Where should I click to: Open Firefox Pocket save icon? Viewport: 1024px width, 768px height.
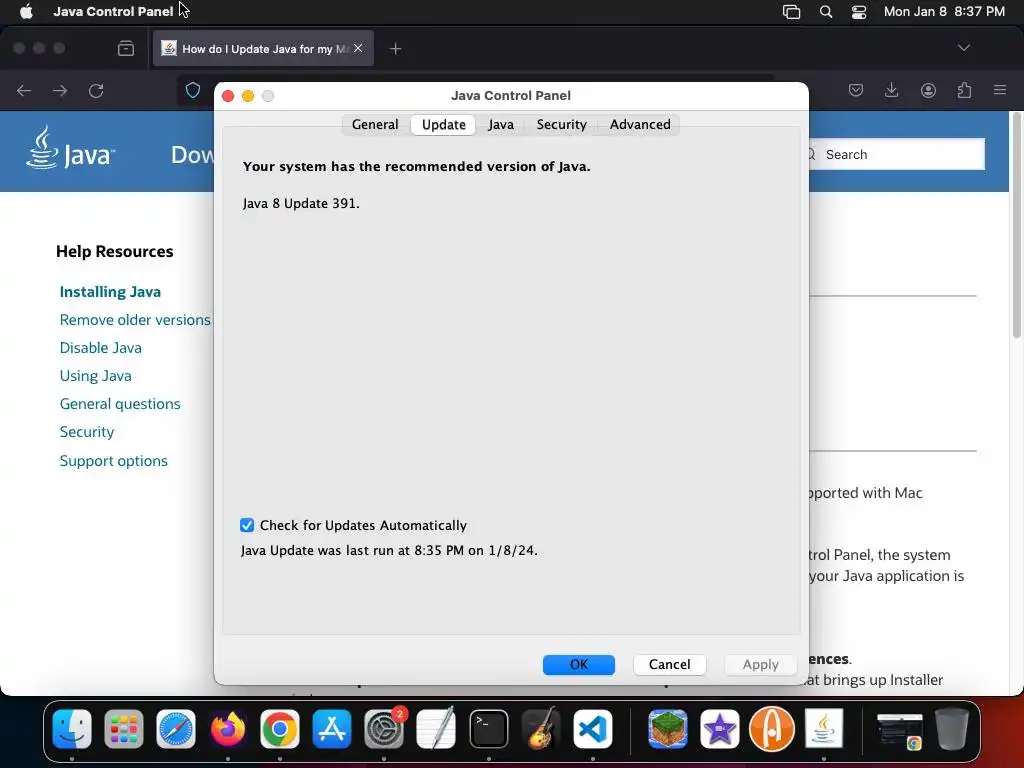(856, 90)
